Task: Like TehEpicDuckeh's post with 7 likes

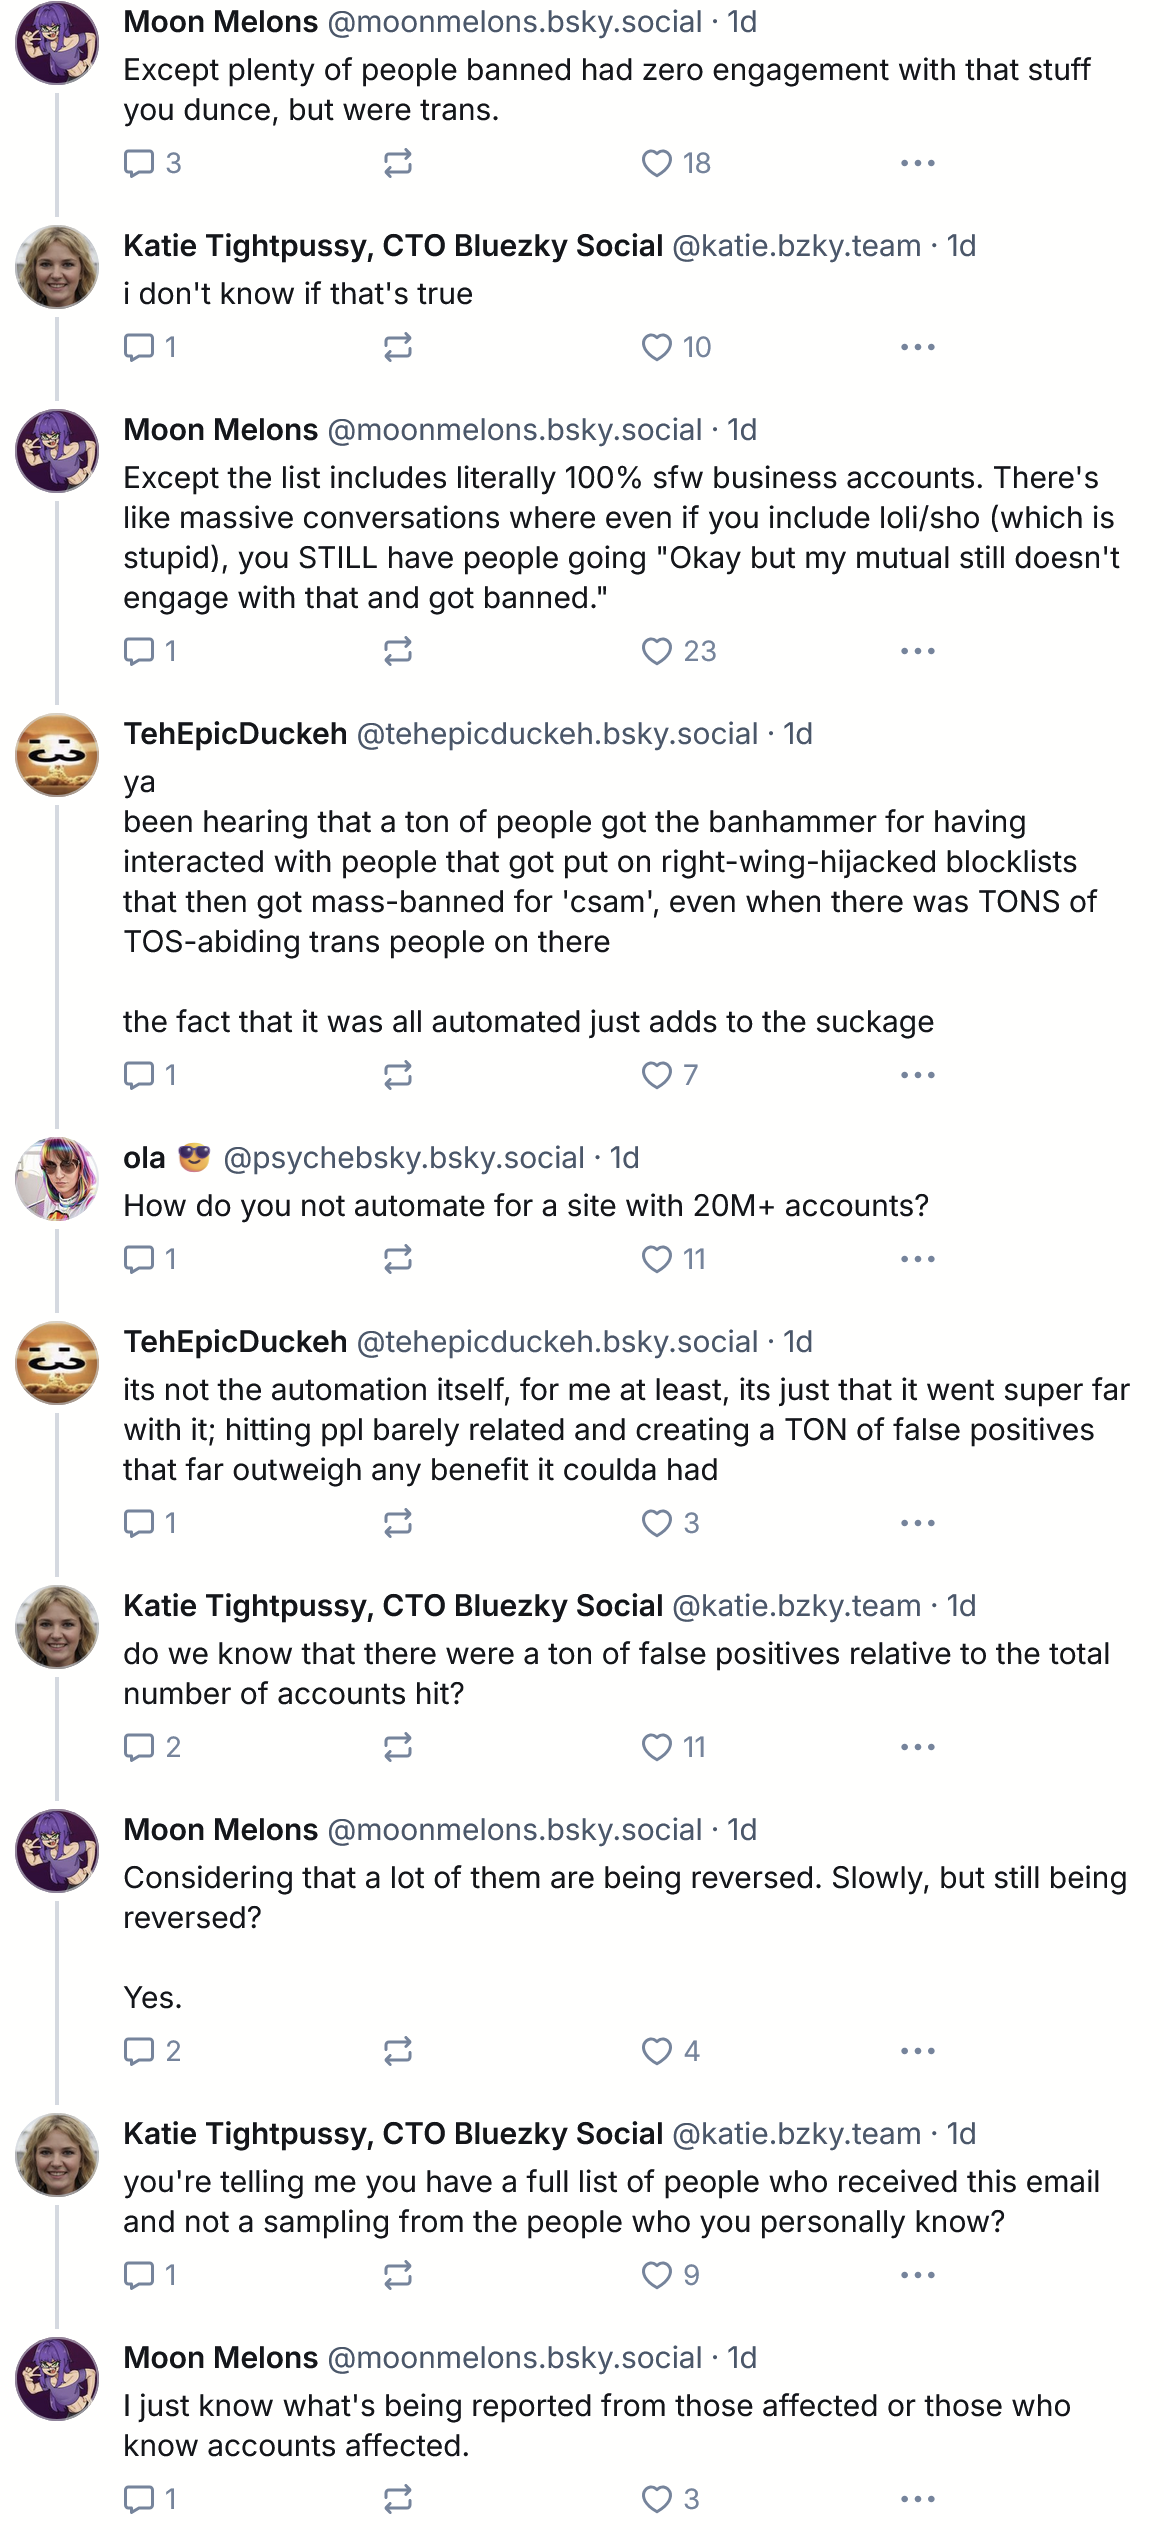Action: [x=657, y=1075]
